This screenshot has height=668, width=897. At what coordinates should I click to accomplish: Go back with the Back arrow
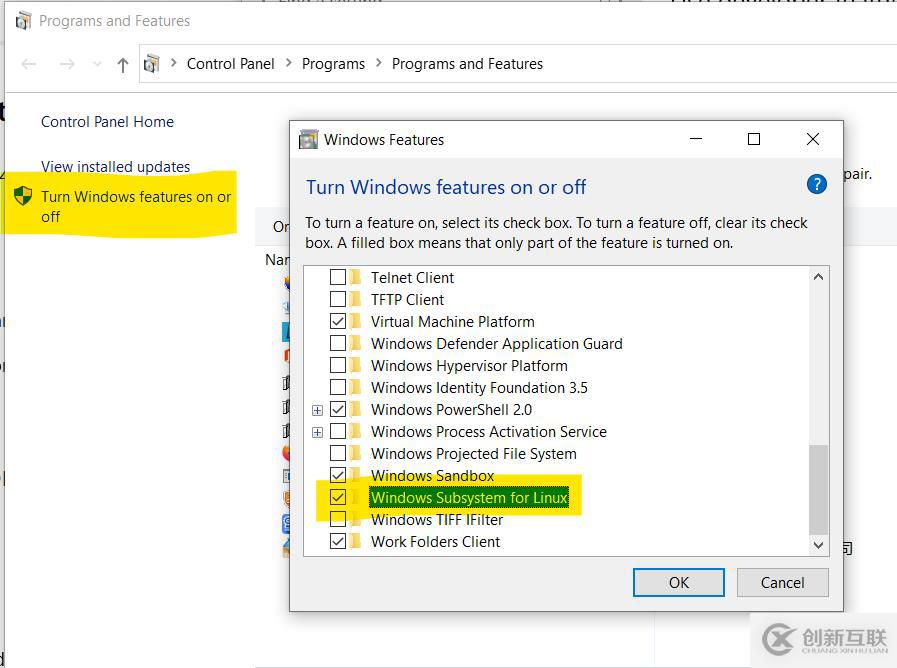coord(29,64)
